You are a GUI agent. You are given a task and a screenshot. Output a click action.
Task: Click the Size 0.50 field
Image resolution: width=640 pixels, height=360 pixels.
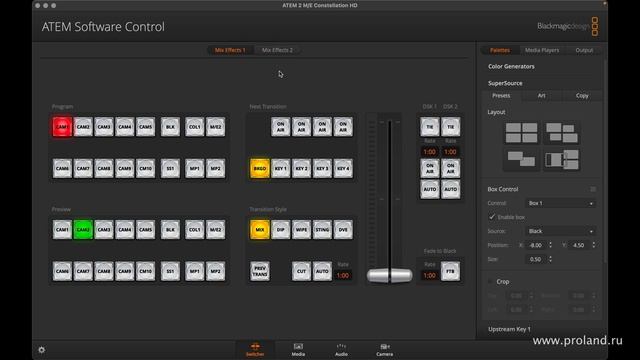536,259
